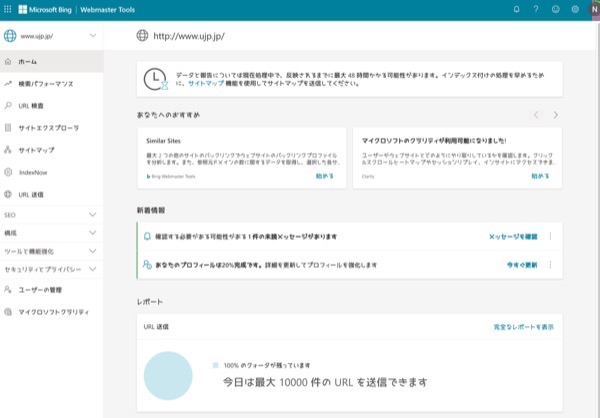Viewport: 600px width, 418px height.
Task: Click 完全なレポートを表示 link
Action: pos(523,327)
